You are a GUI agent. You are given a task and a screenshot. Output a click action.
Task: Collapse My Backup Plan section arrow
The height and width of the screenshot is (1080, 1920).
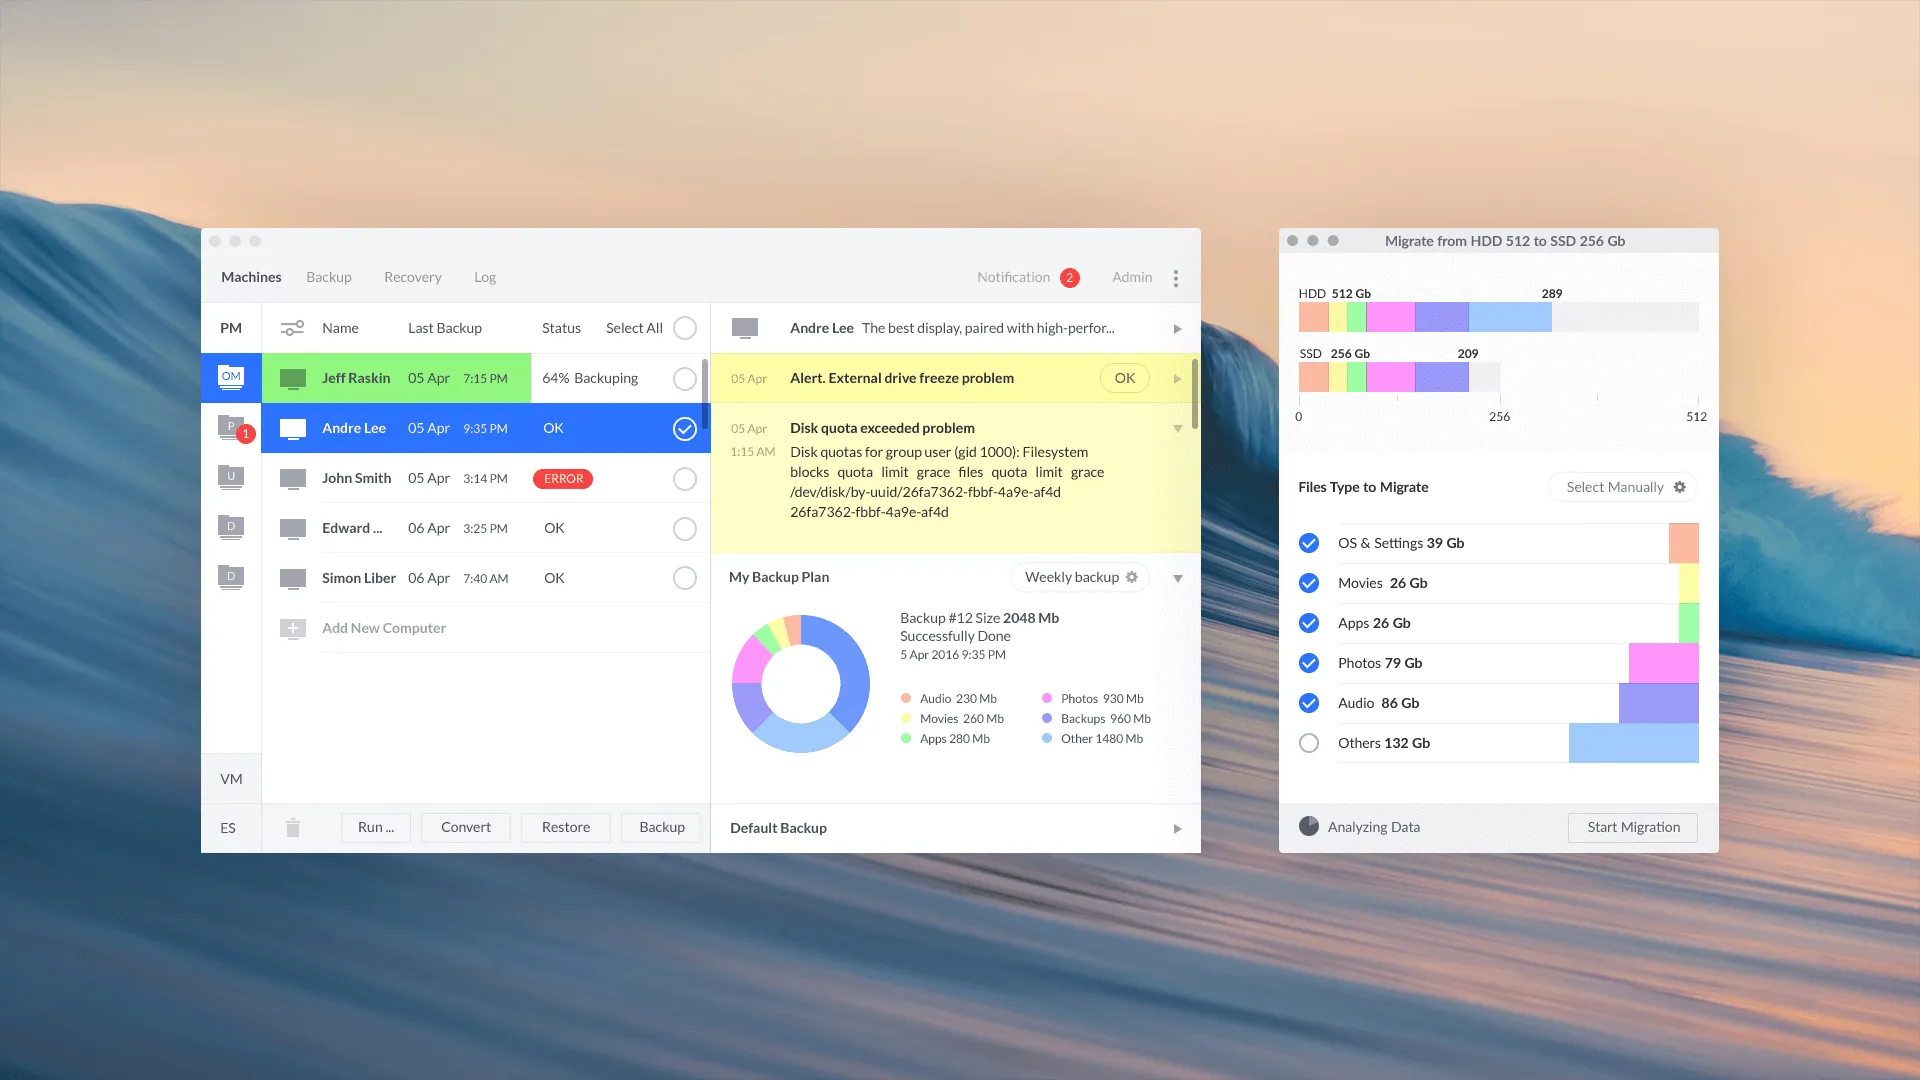pos(1178,578)
